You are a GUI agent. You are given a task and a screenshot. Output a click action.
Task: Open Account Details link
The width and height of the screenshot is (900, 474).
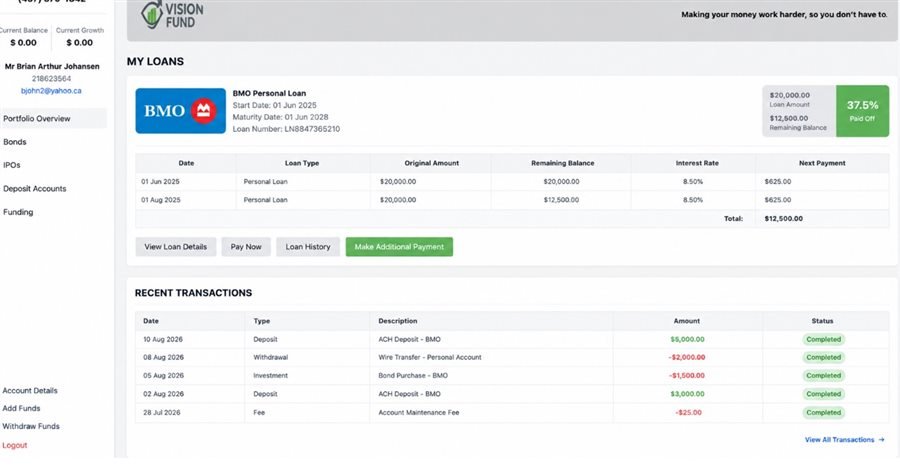click(30, 390)
